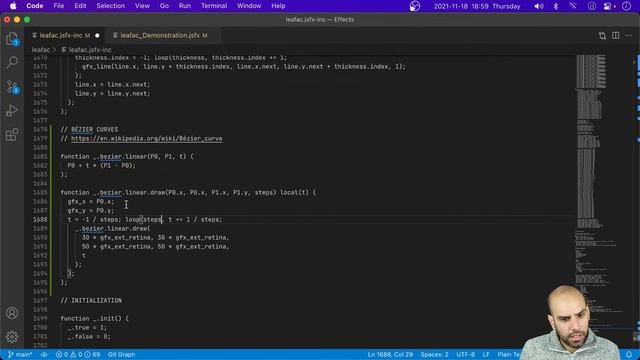Screen dimensions: 640x360
Task: Click the date and time in menu bar
Action: (477, 6)
